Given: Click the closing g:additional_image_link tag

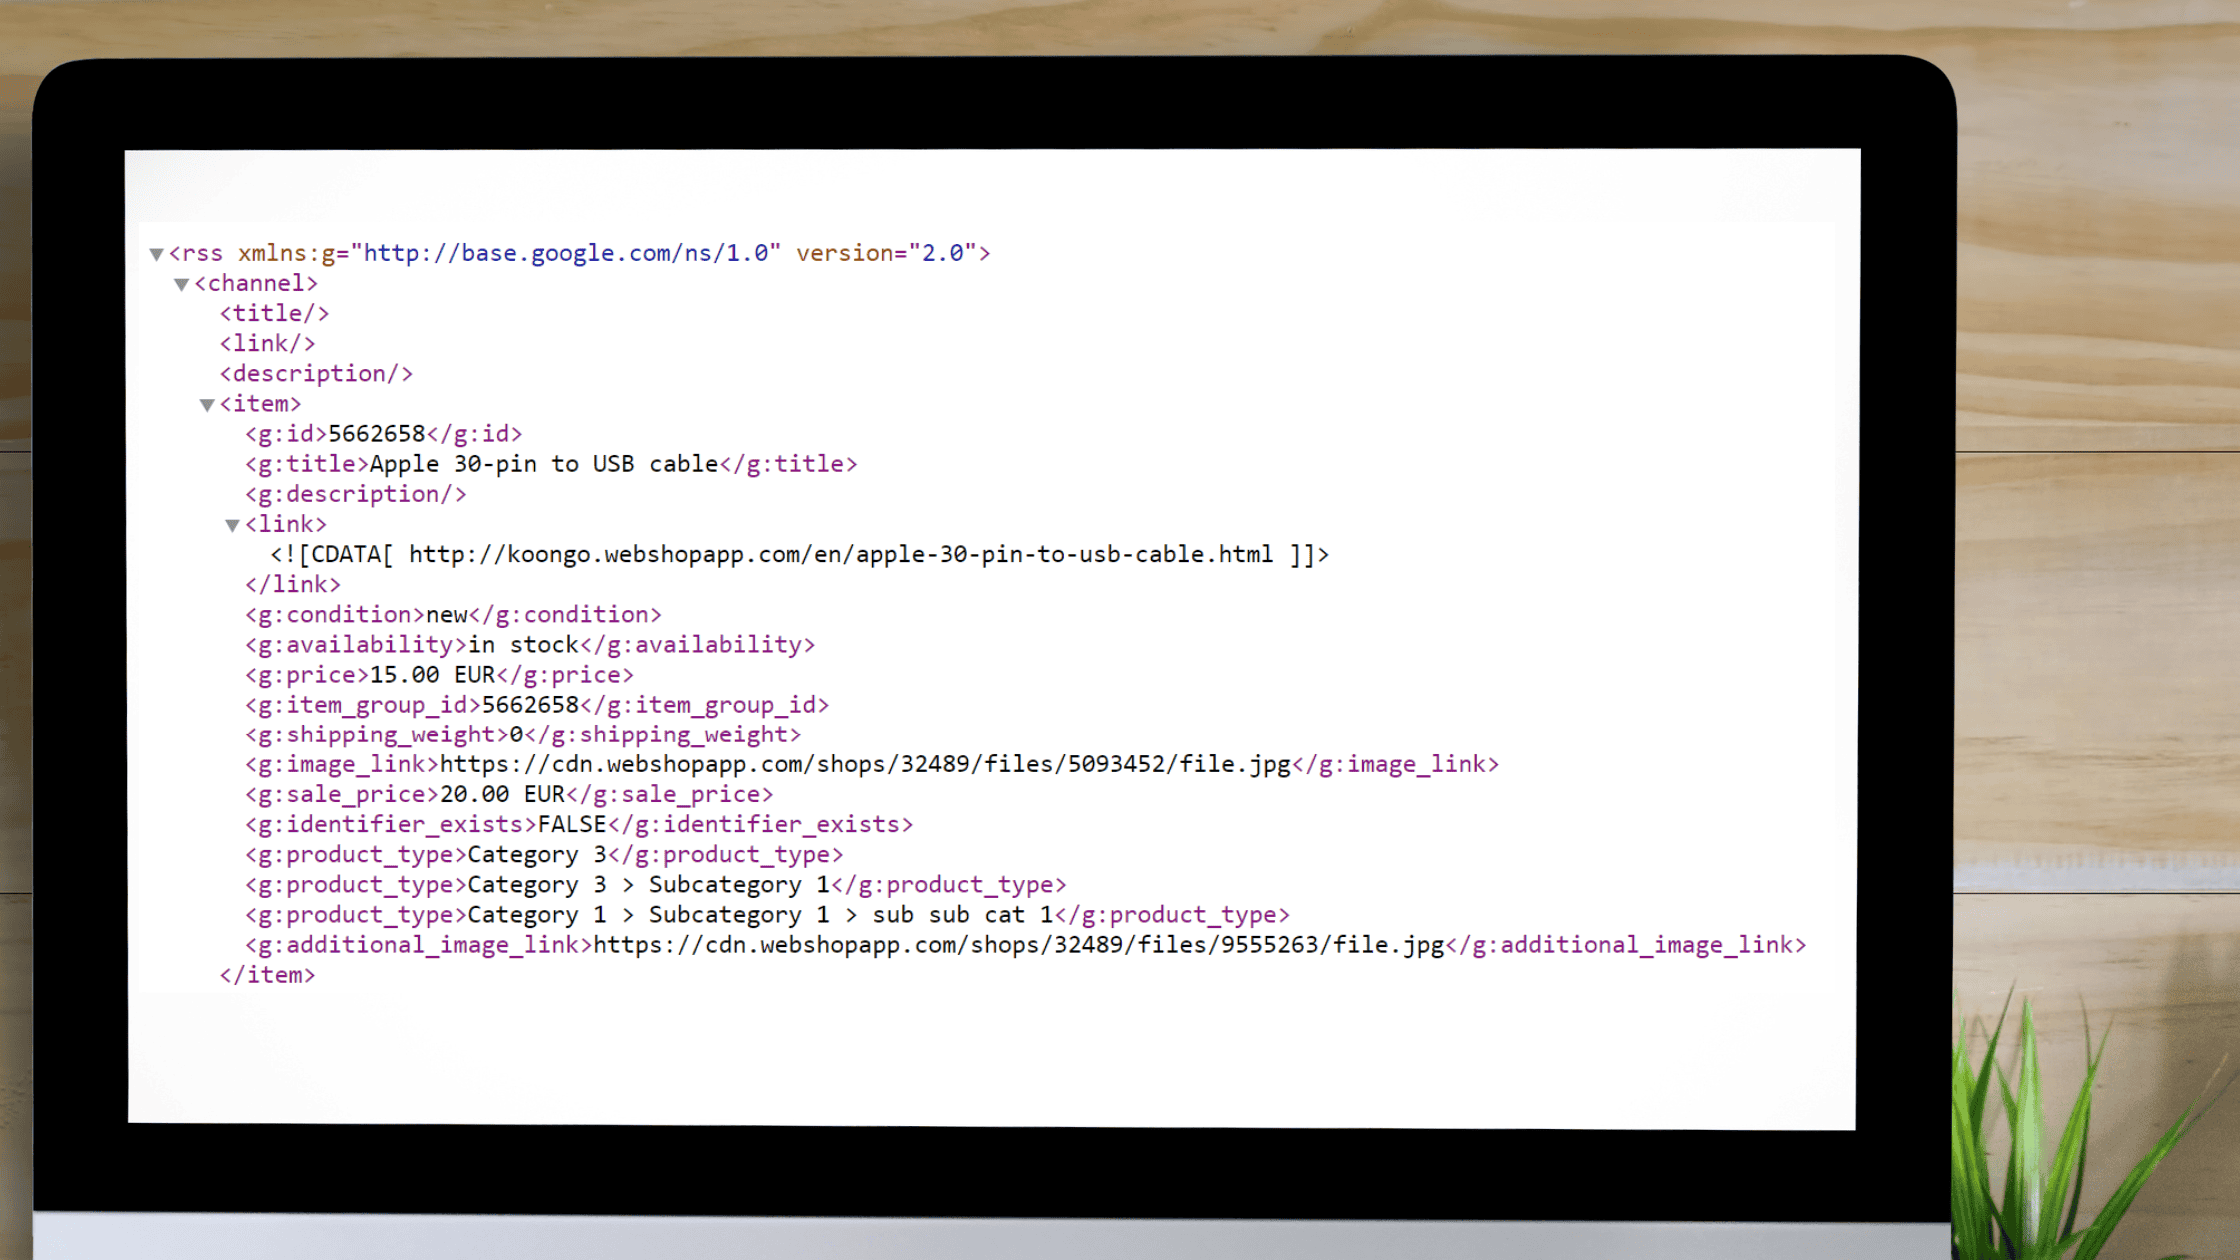Looking at the screenshot, I should click(1626, 945).
